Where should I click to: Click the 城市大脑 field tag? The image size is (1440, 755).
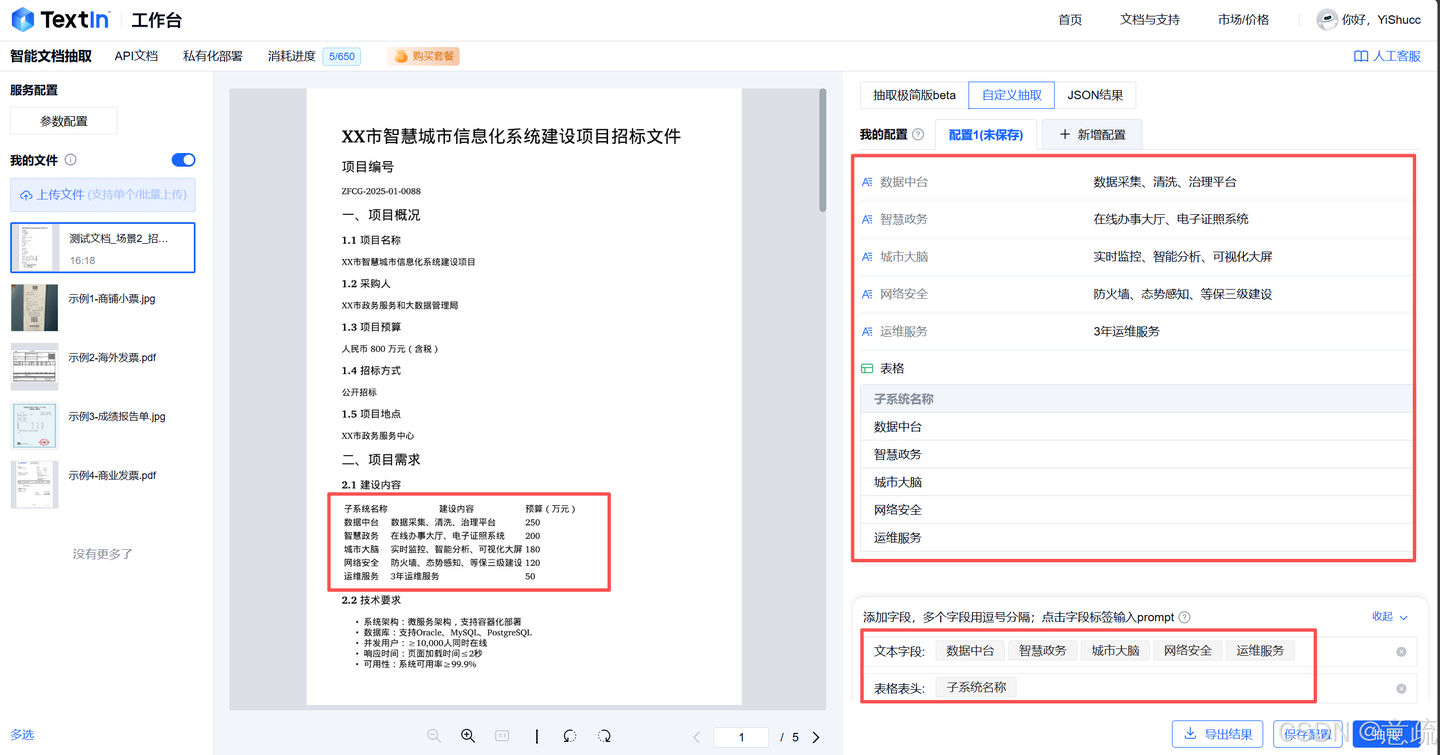click(x=1115, y=651)
